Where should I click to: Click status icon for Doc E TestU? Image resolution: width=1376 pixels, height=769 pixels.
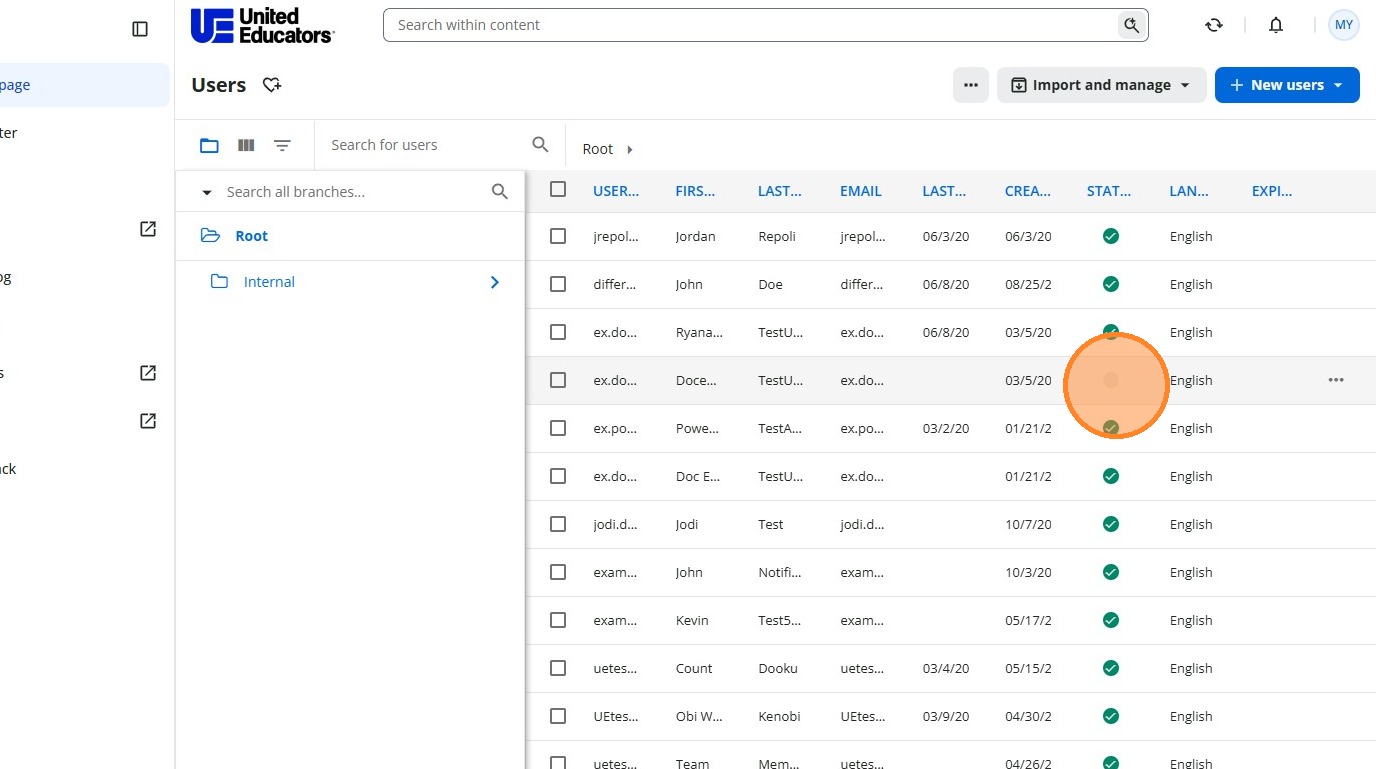pyautogui.click(x=1110, y=476)
